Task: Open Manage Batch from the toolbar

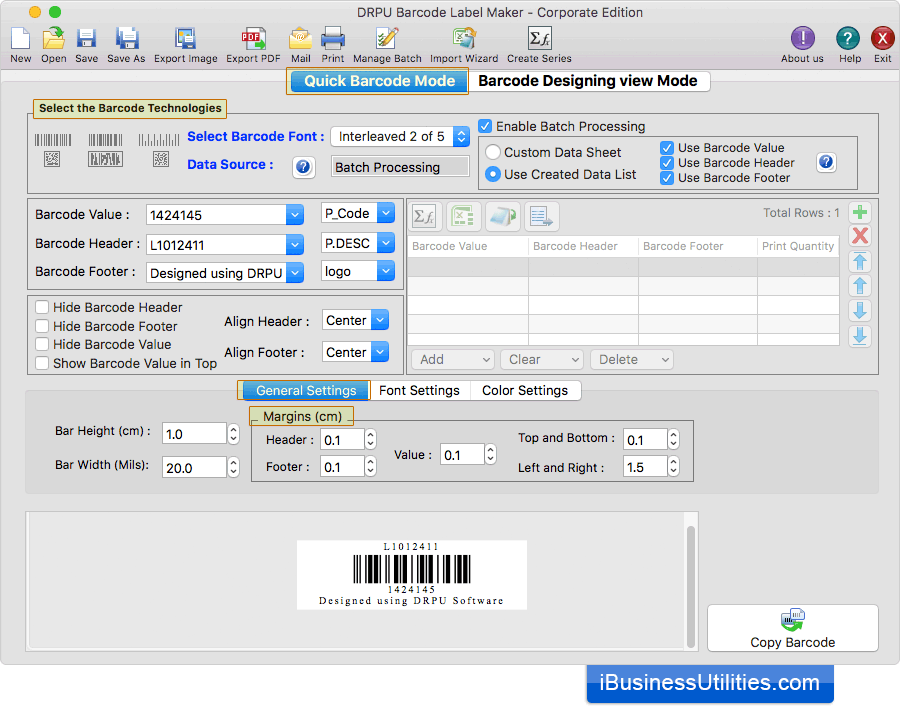Action: pyautogui.click(x=387, y=38)
